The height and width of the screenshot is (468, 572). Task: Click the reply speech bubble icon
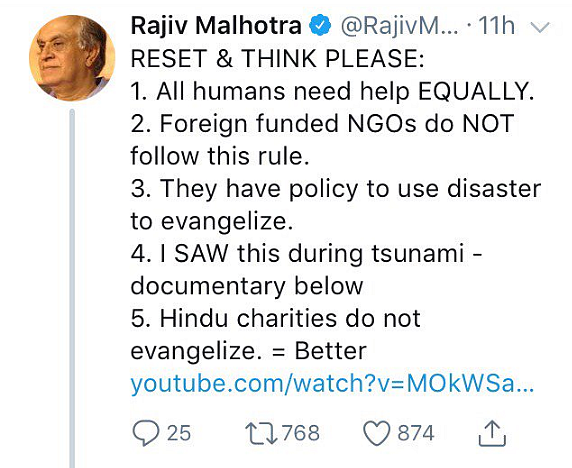[146, 433]
